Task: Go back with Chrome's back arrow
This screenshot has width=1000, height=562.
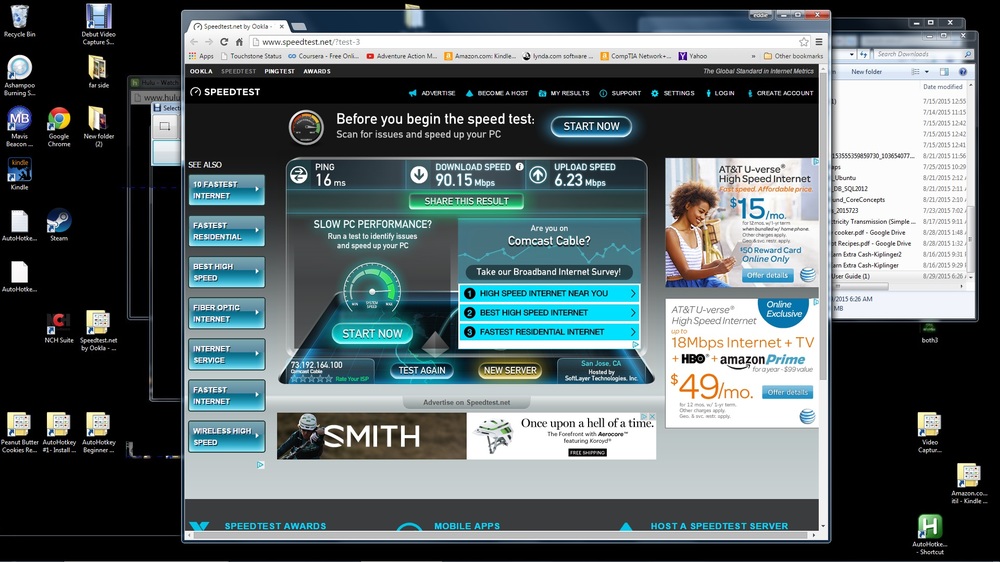Action: pos(194,42)
